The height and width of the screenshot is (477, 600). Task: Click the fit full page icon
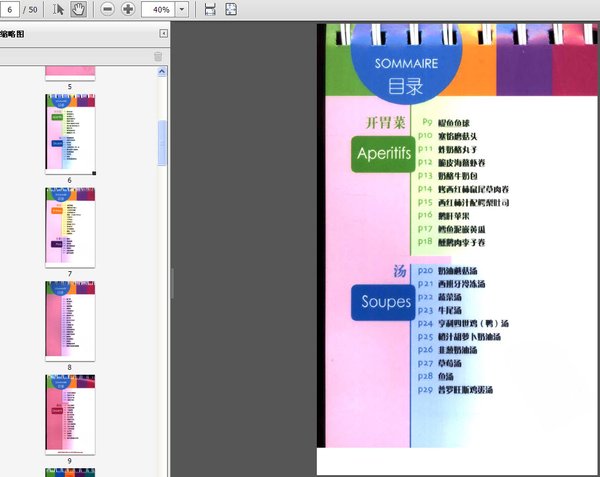pos(231,9)
